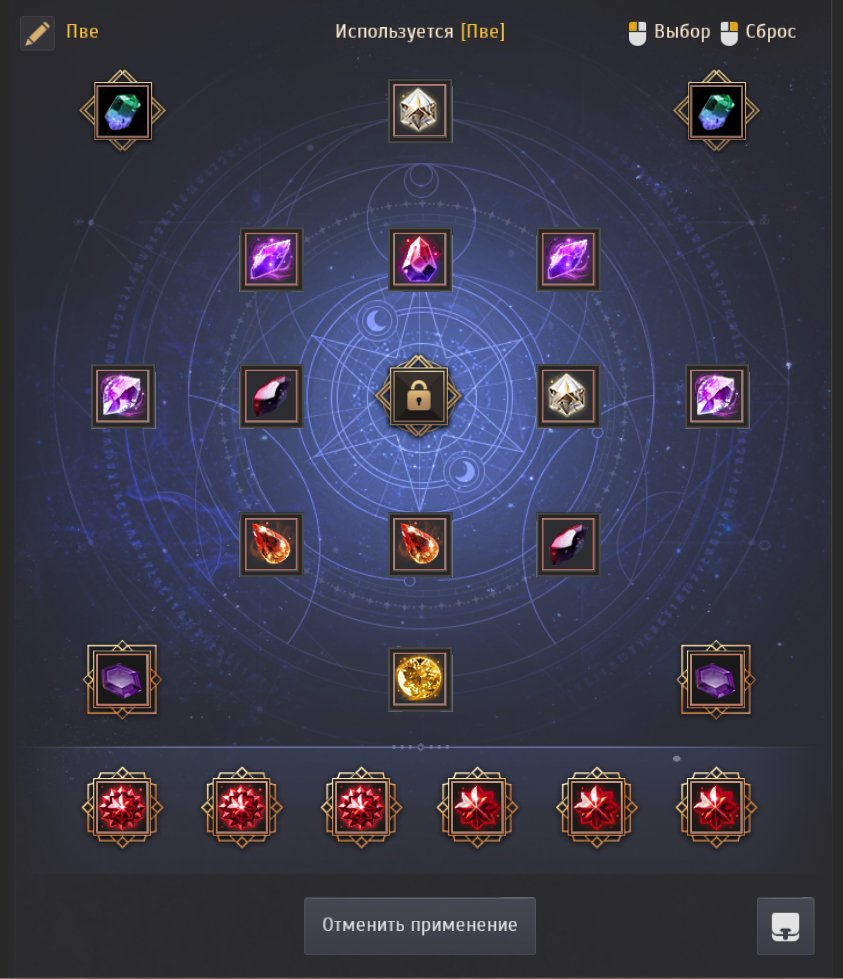Select the upper-left purple shard crystal

point(271,259)
